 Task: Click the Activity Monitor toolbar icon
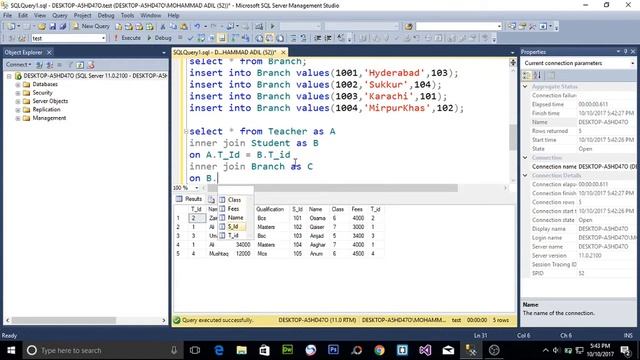(x=259, y=27)
